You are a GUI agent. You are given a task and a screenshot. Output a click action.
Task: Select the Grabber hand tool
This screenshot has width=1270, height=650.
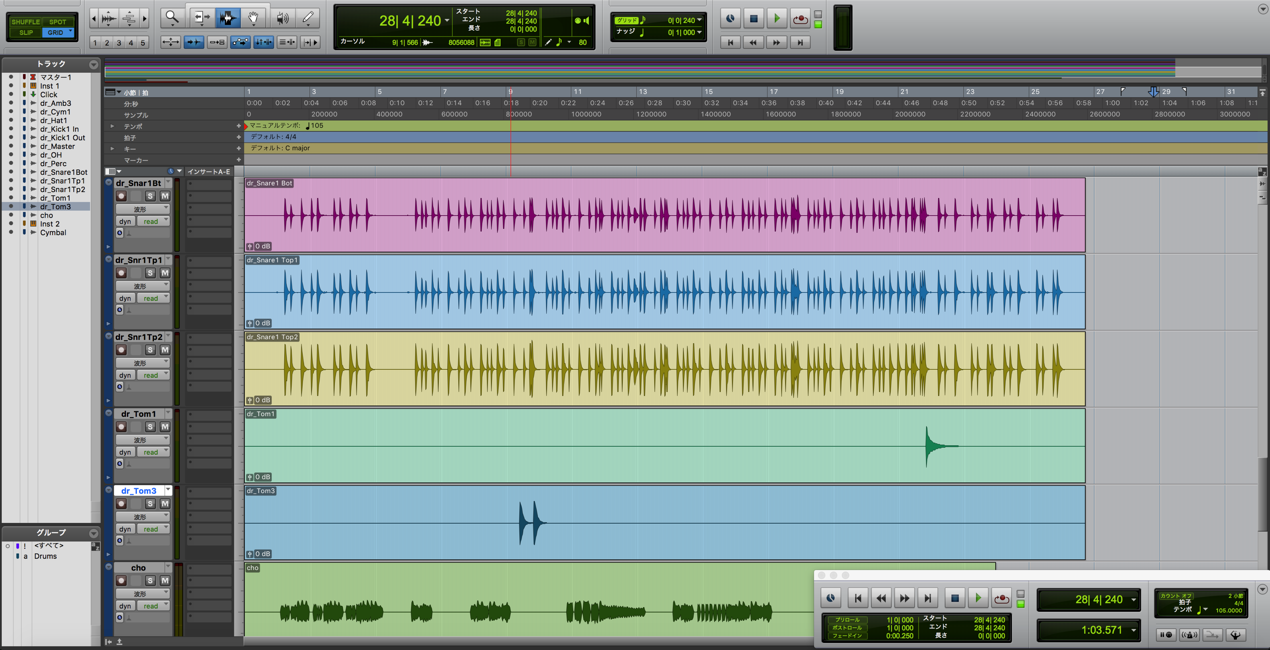254,18
